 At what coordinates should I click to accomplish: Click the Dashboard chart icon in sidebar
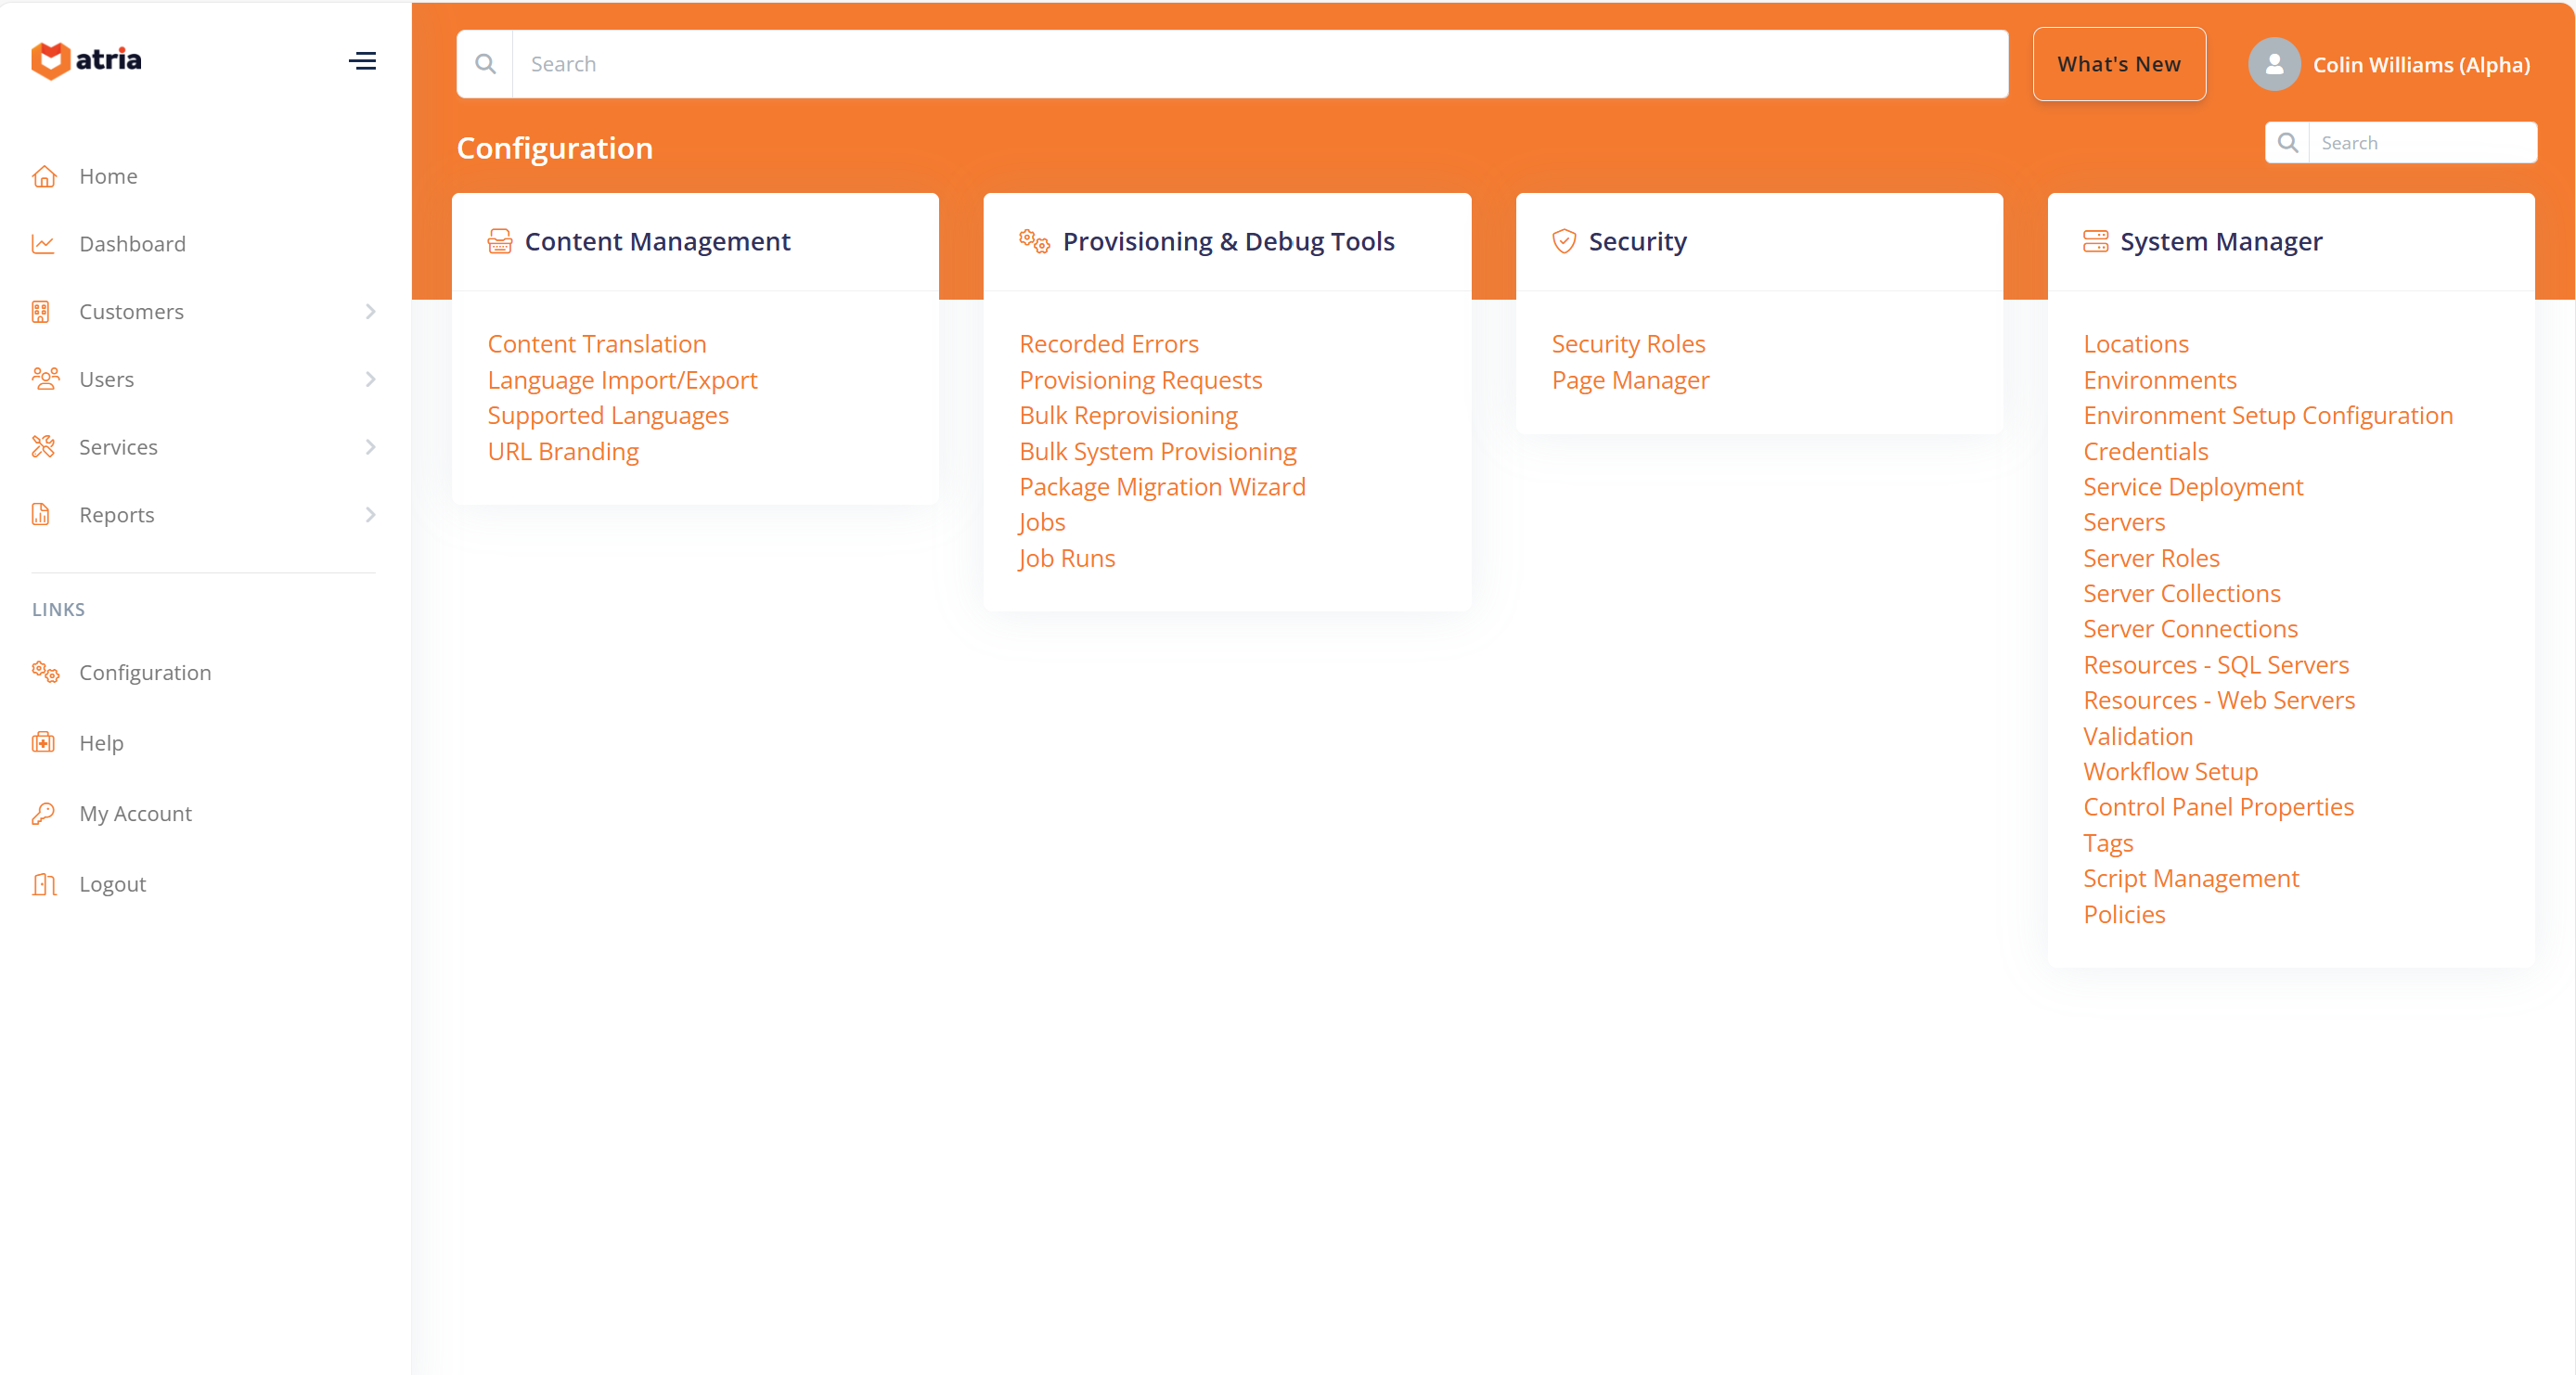click(x=44, y=243)
